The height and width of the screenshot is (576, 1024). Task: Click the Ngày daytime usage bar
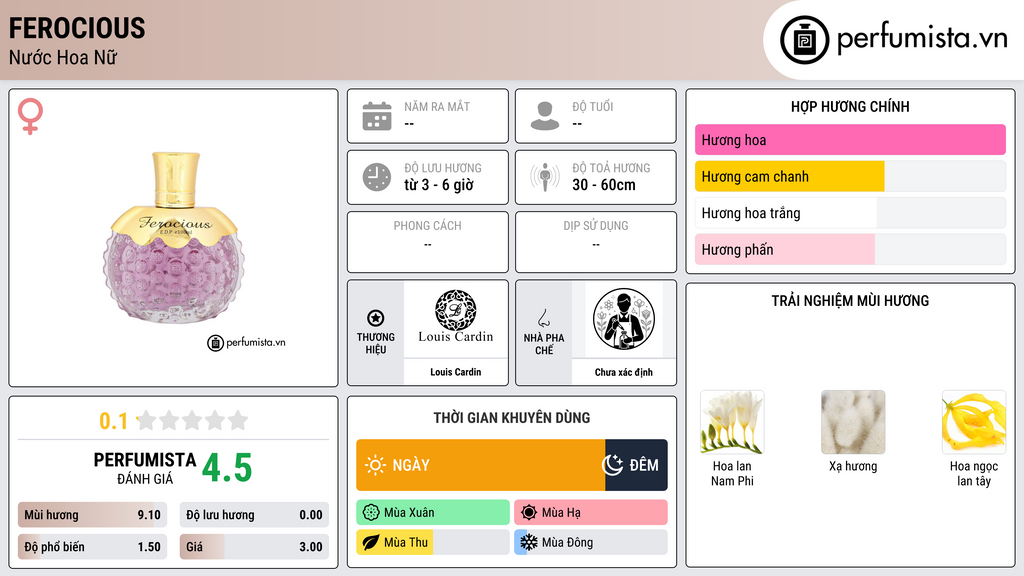481,465
